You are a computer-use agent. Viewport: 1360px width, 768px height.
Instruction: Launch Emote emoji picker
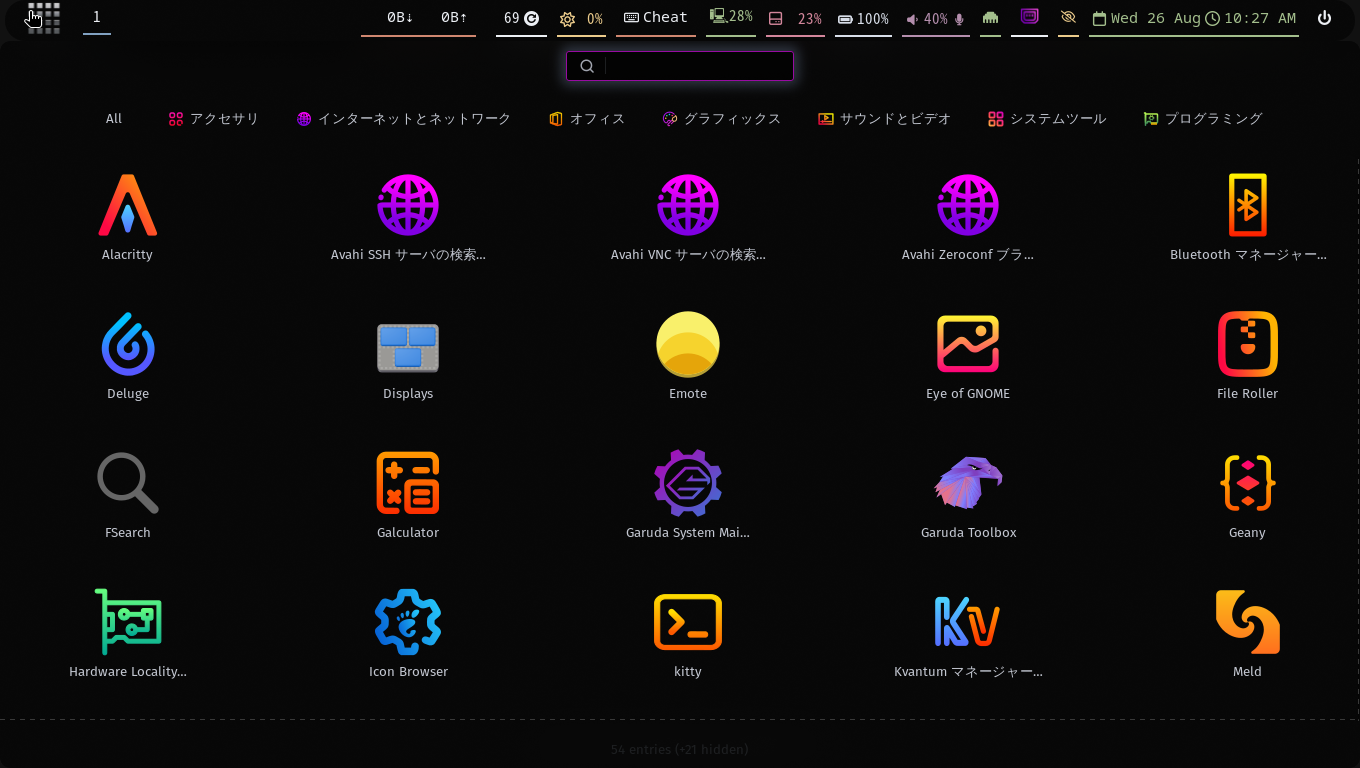click(x=688, y=357)
